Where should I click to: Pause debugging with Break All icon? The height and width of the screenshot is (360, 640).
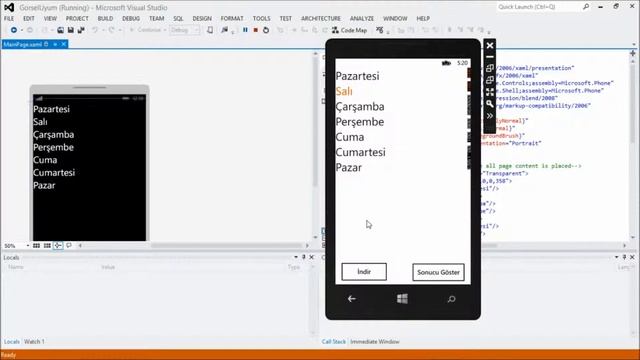point(245,30)
